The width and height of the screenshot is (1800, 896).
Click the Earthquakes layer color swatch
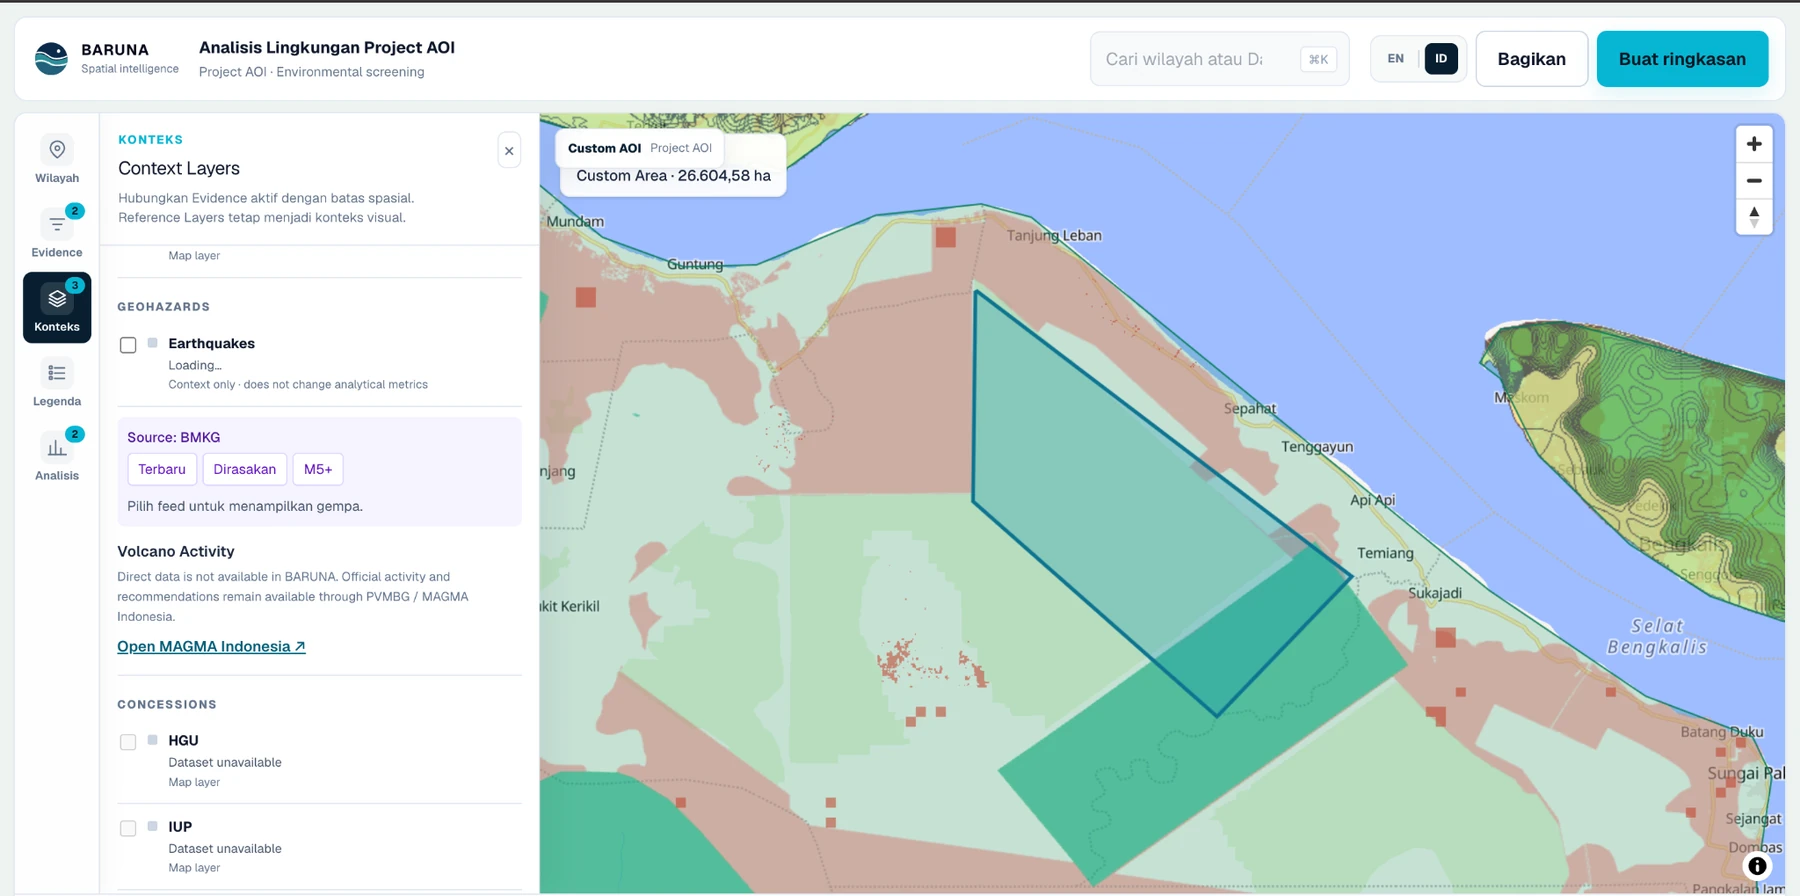[x=153, y=343]
